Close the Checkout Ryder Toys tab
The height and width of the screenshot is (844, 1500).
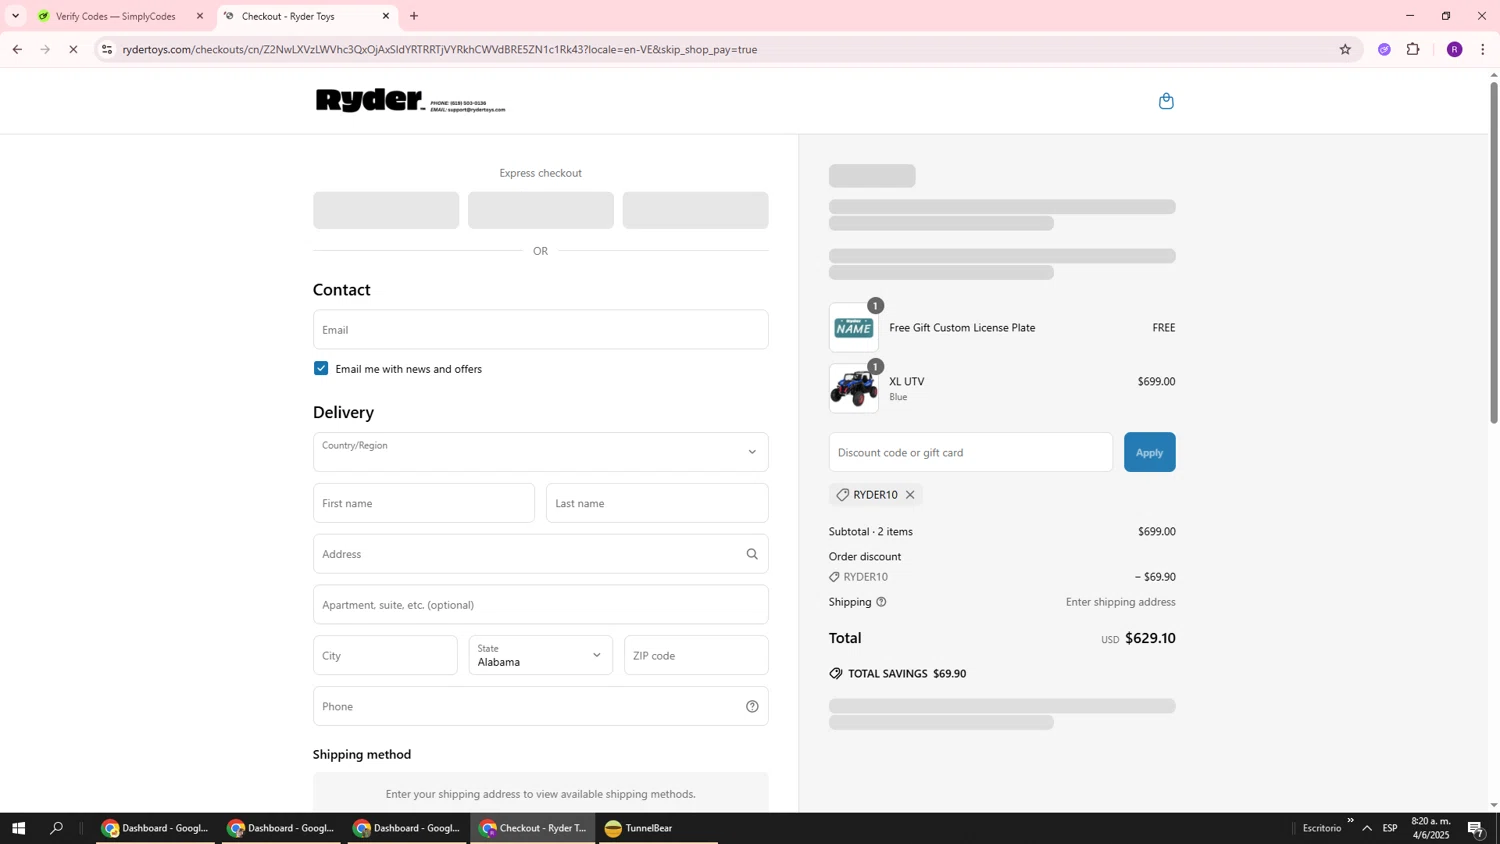click(386, 16)
